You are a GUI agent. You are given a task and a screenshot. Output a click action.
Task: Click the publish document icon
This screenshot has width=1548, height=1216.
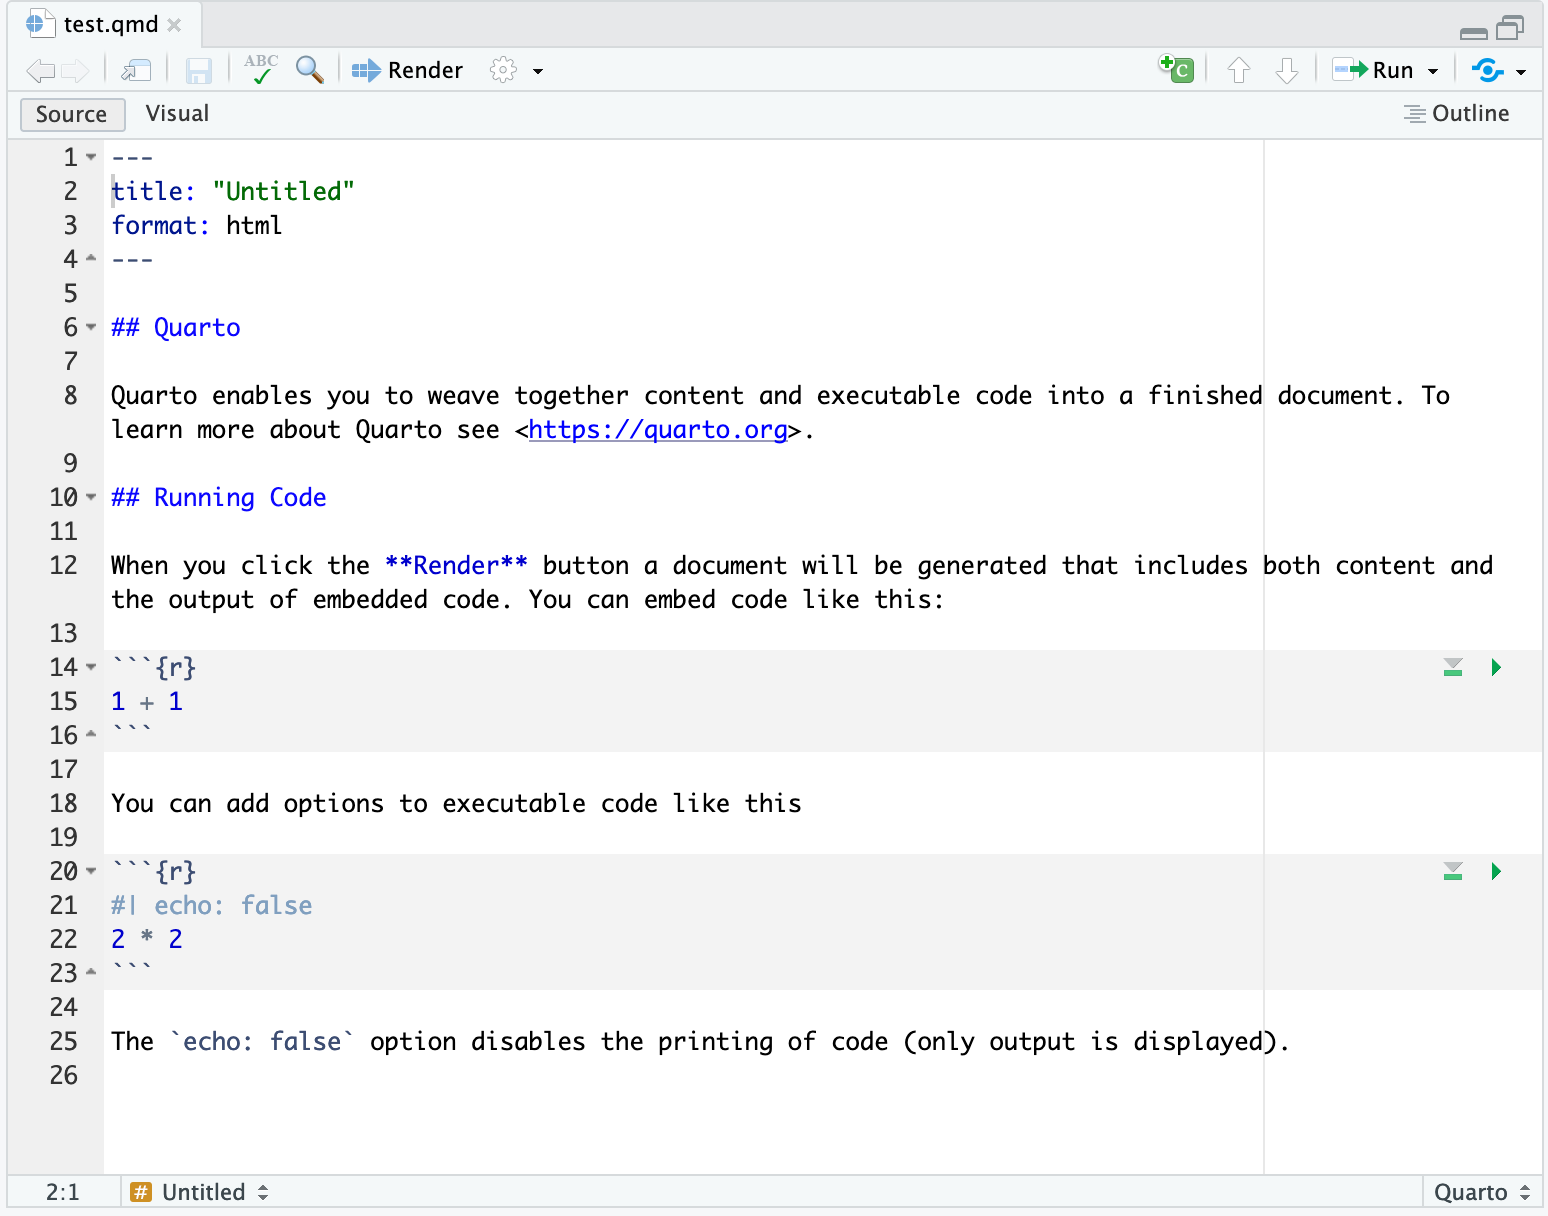point(1488,70)
